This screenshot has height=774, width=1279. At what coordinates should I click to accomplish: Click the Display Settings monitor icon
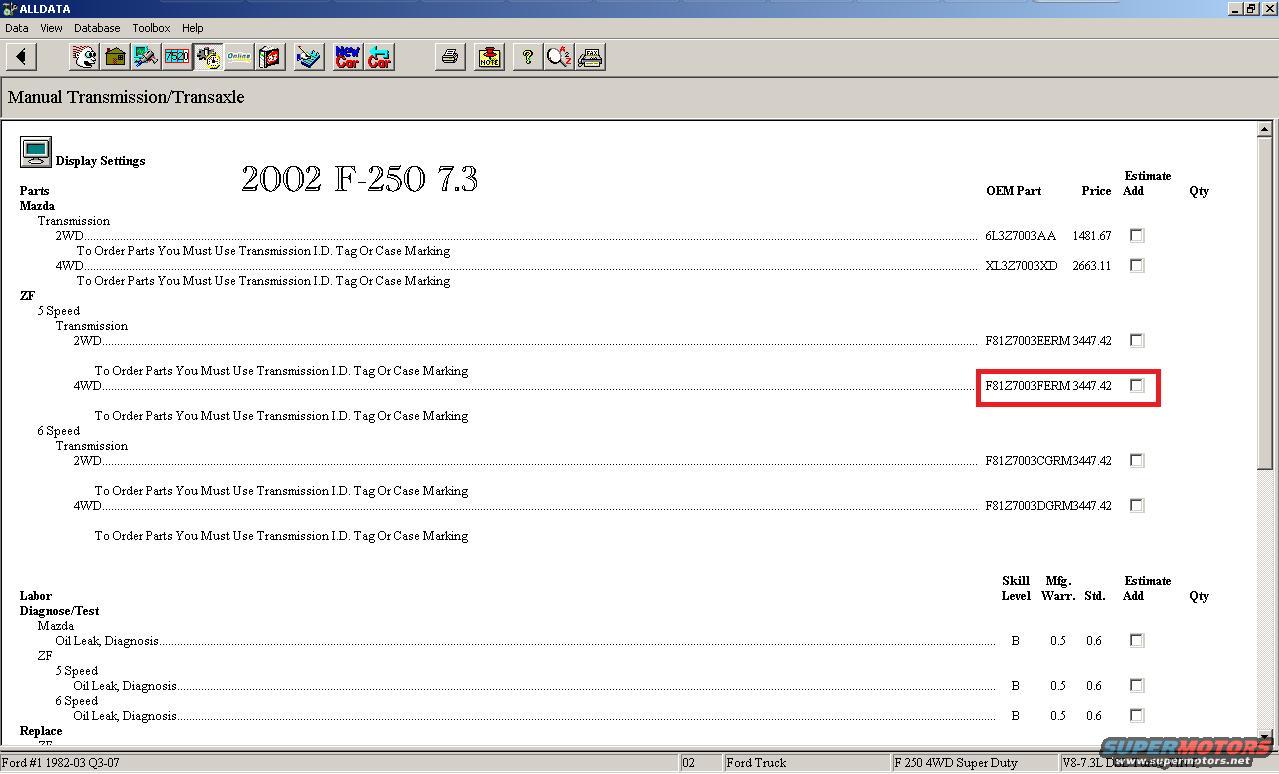[x=36, y=152]
